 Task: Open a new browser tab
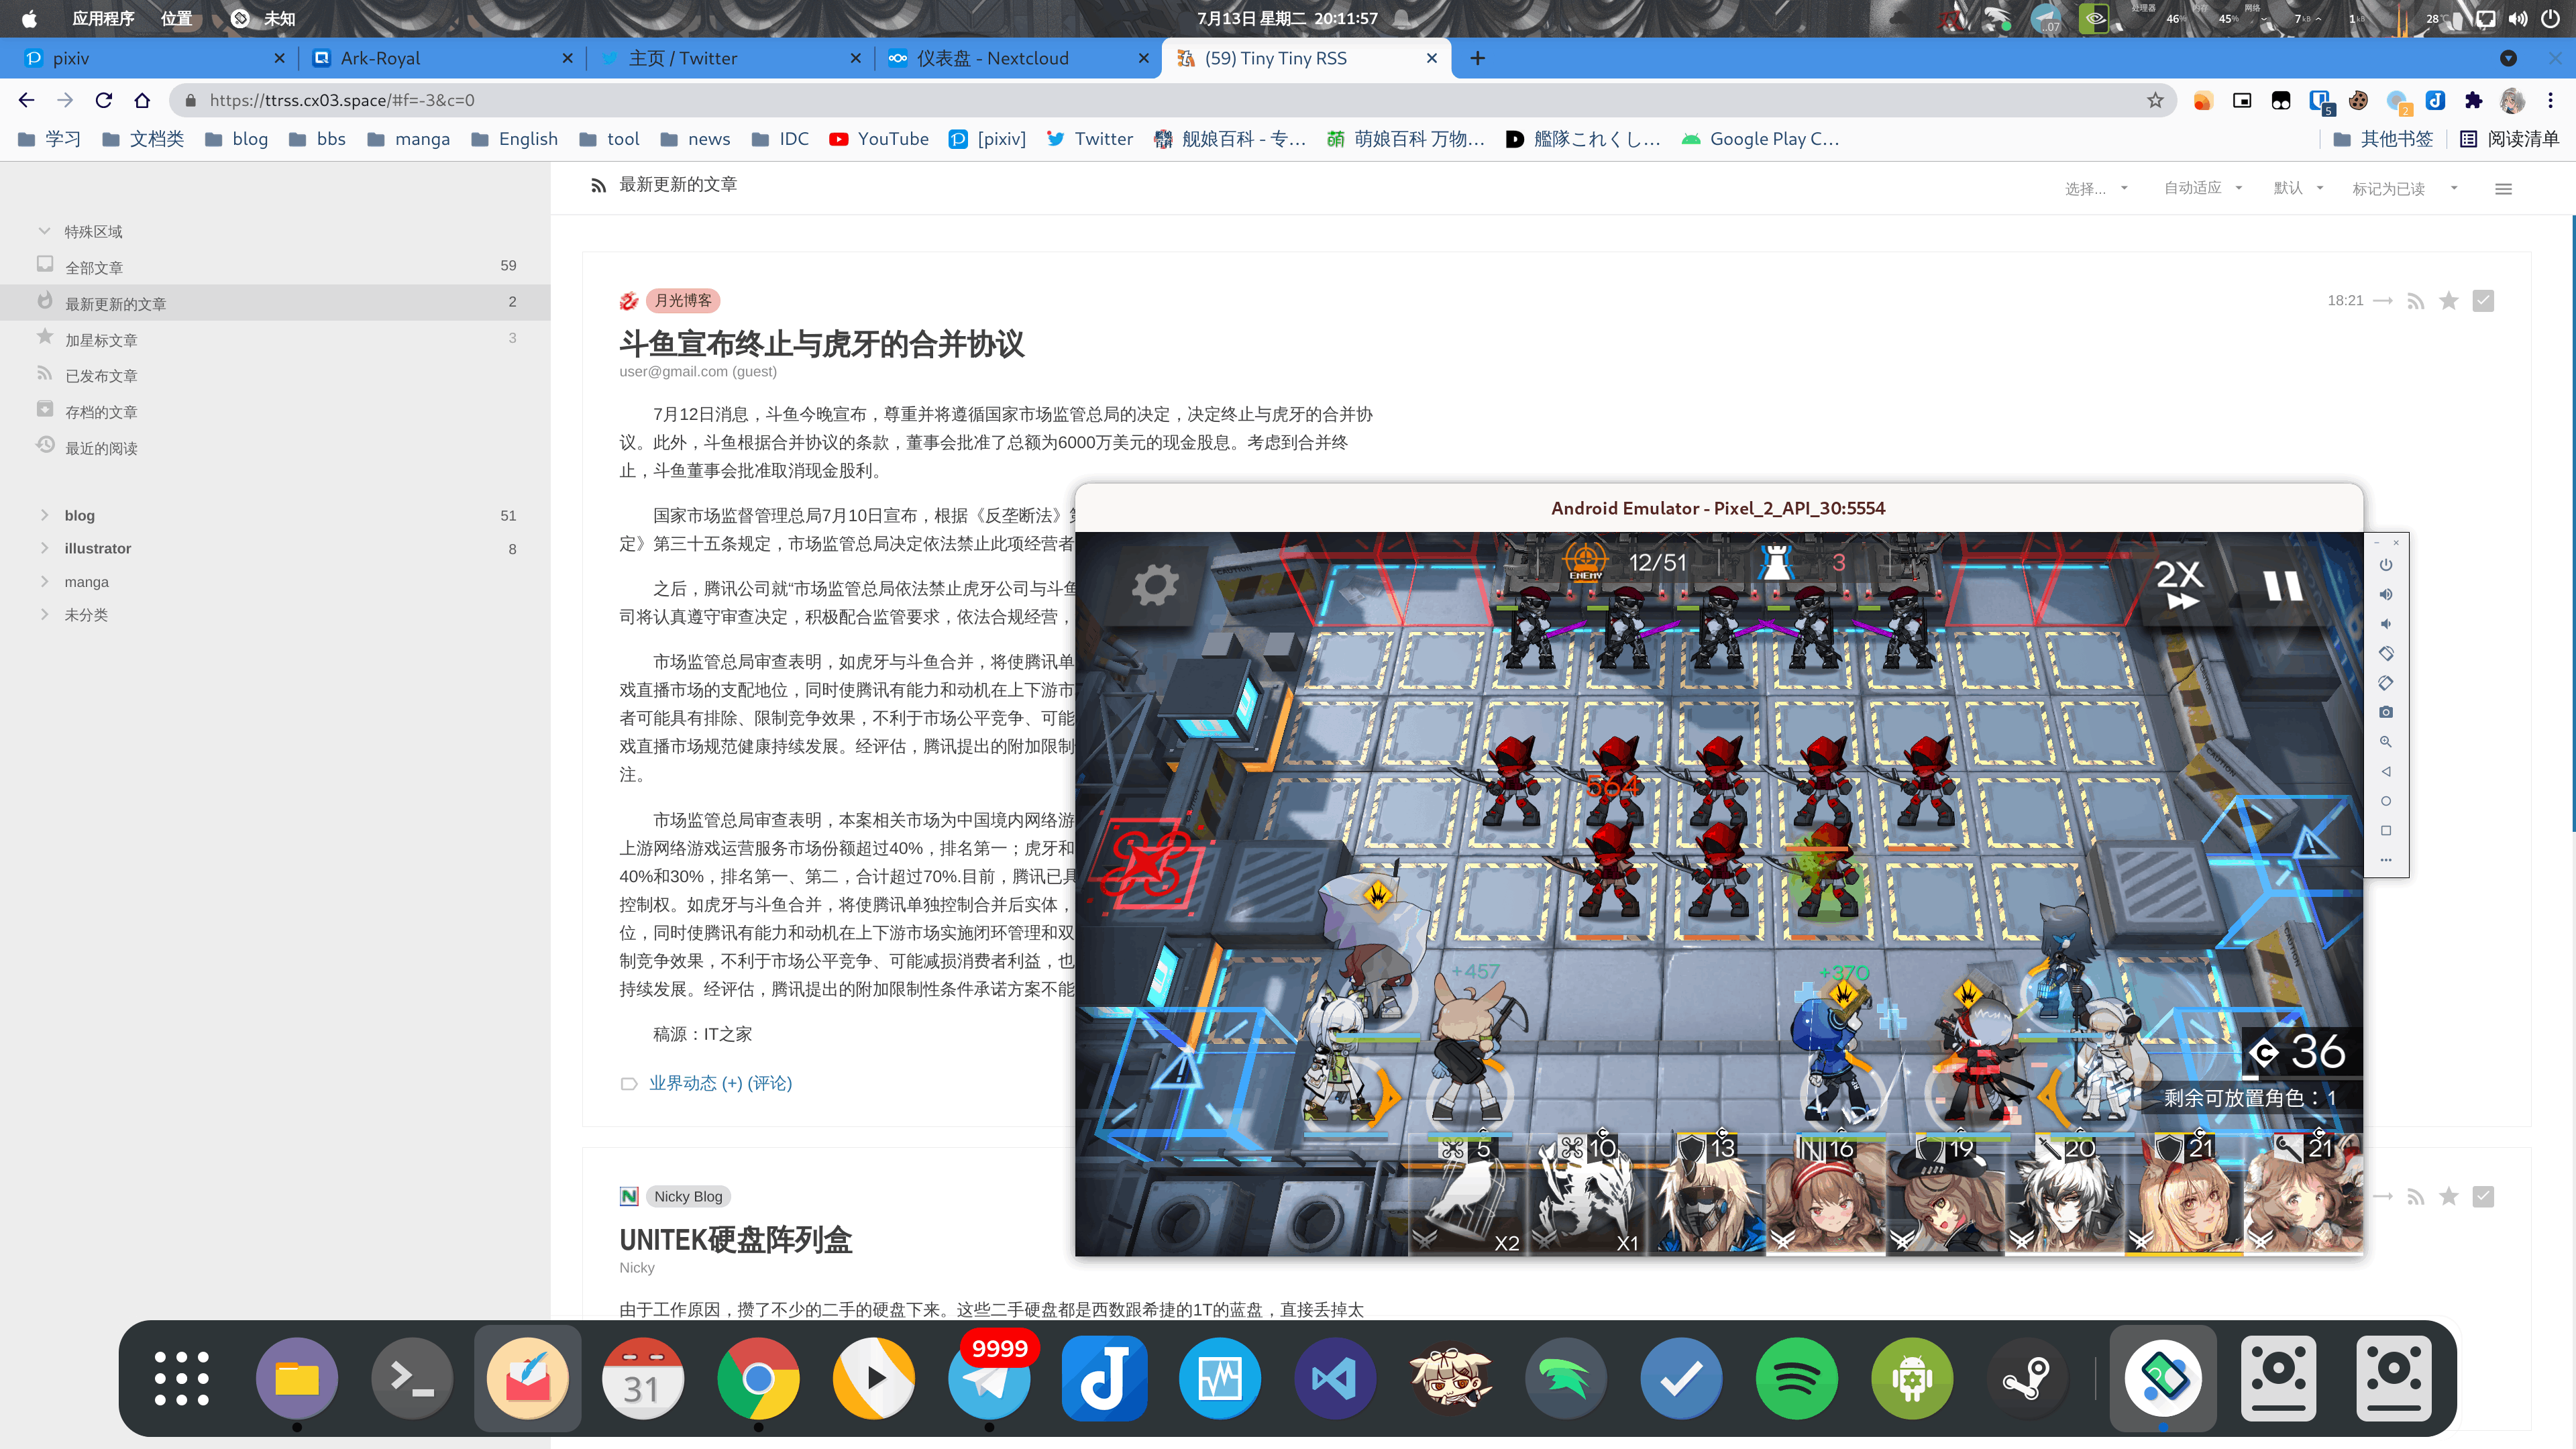(1477, 58)
